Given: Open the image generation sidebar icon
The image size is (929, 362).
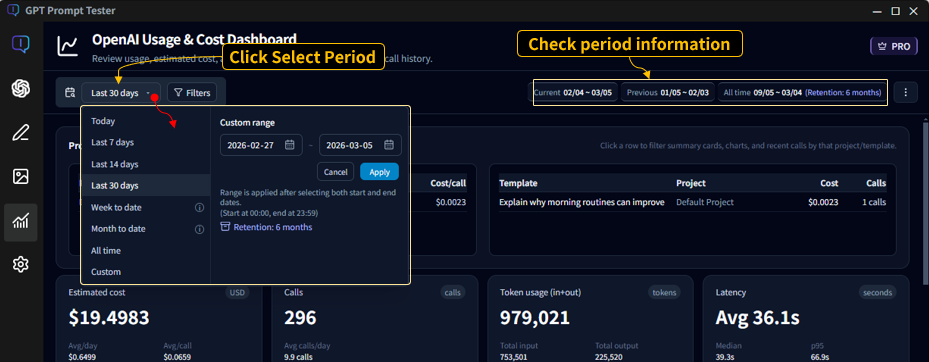Looking at the screenshot, I should (21, 177).
